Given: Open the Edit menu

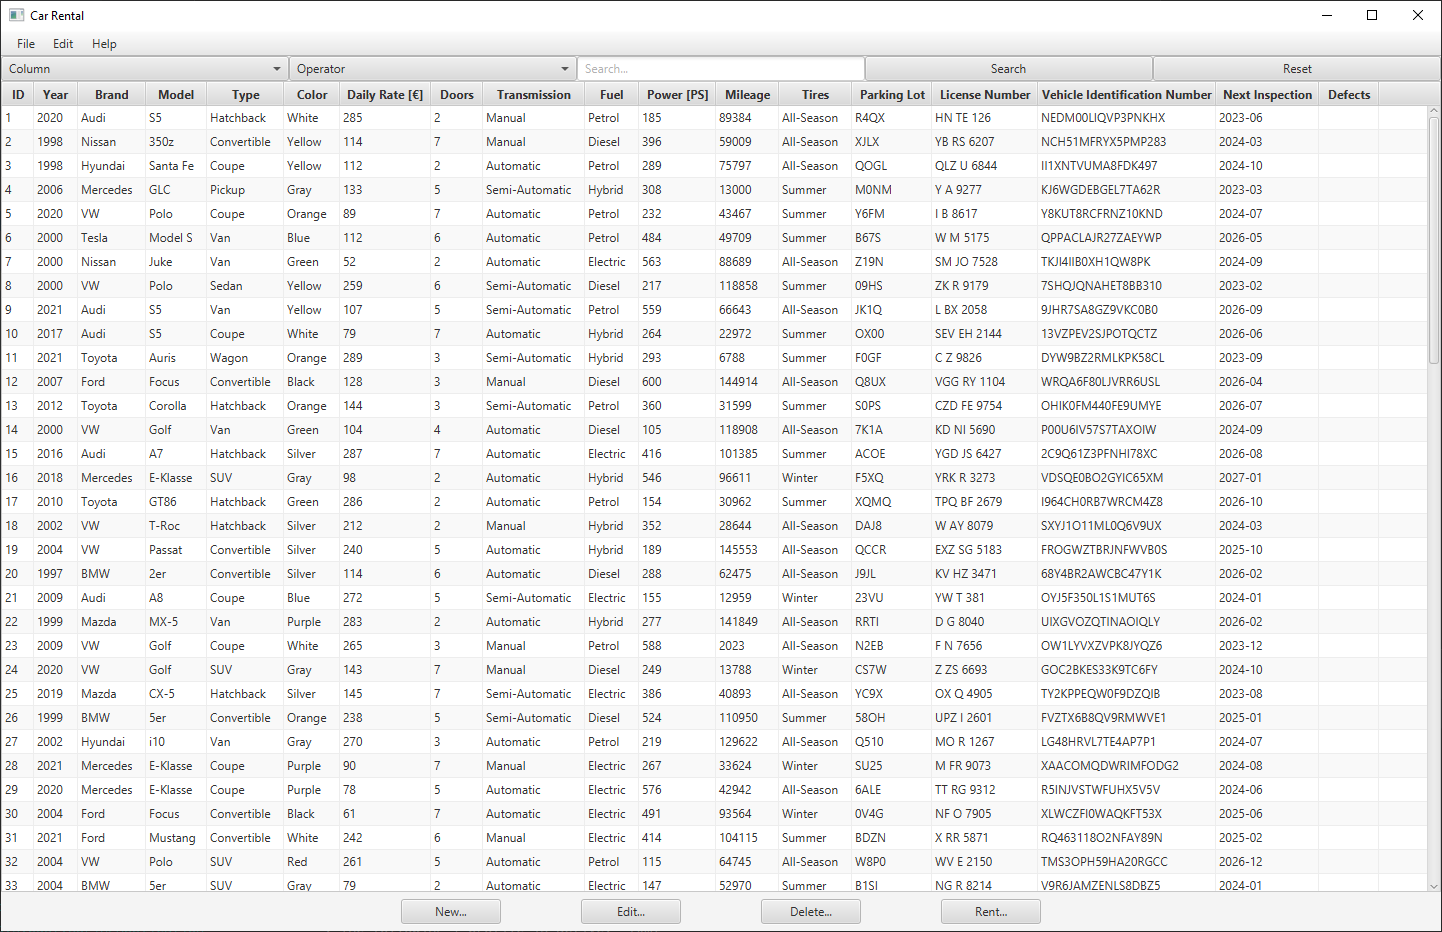Looking at the screenshot, I should tap(63, 44).
